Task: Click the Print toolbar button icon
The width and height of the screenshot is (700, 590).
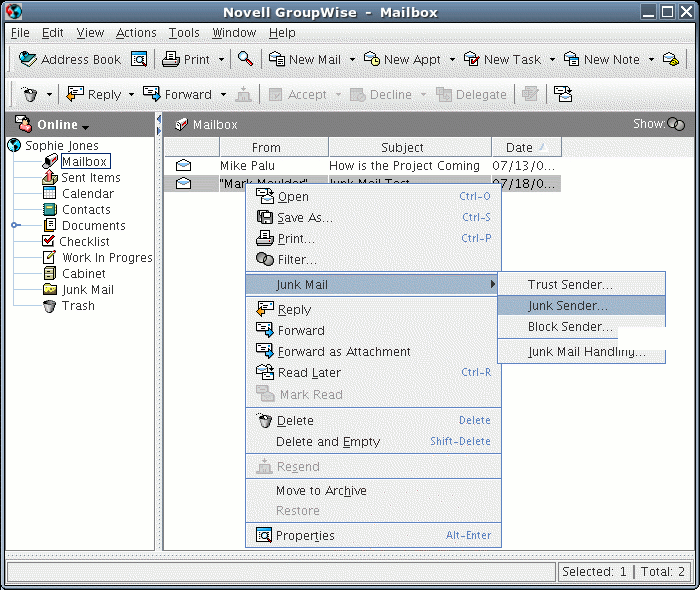Action: 171,60
